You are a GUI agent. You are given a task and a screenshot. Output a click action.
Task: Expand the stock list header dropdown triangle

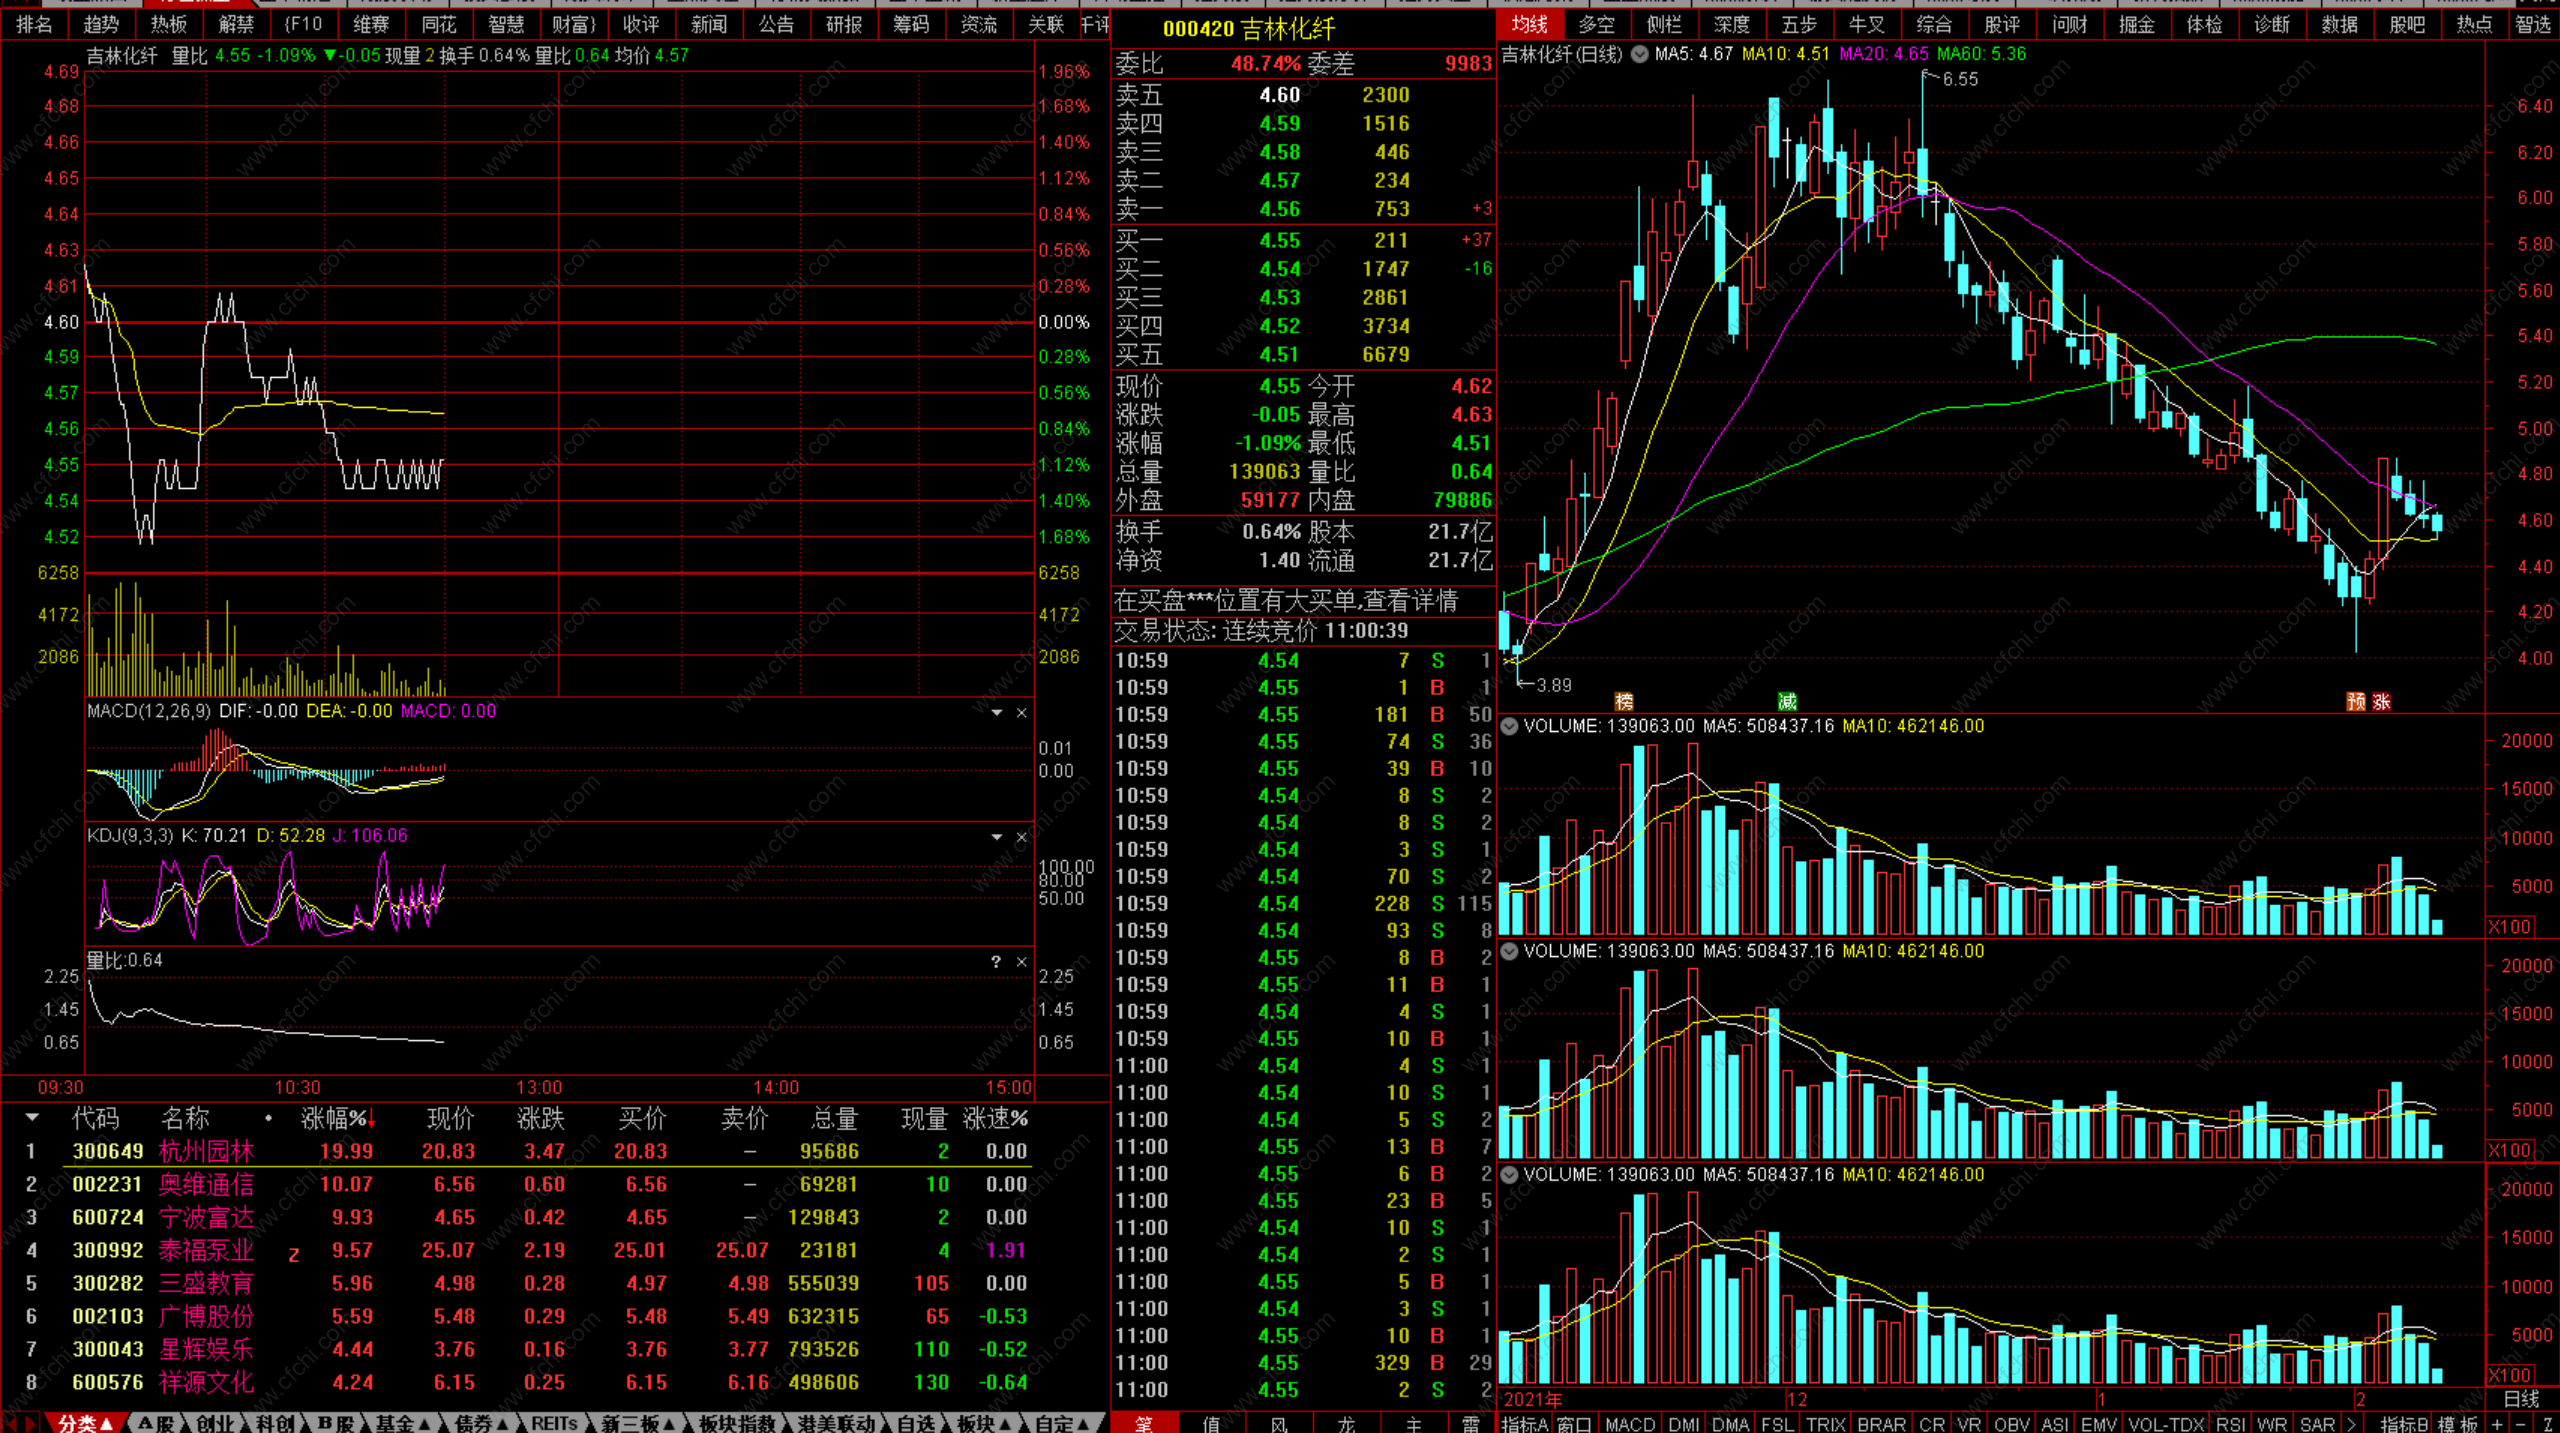[32, 1117]
